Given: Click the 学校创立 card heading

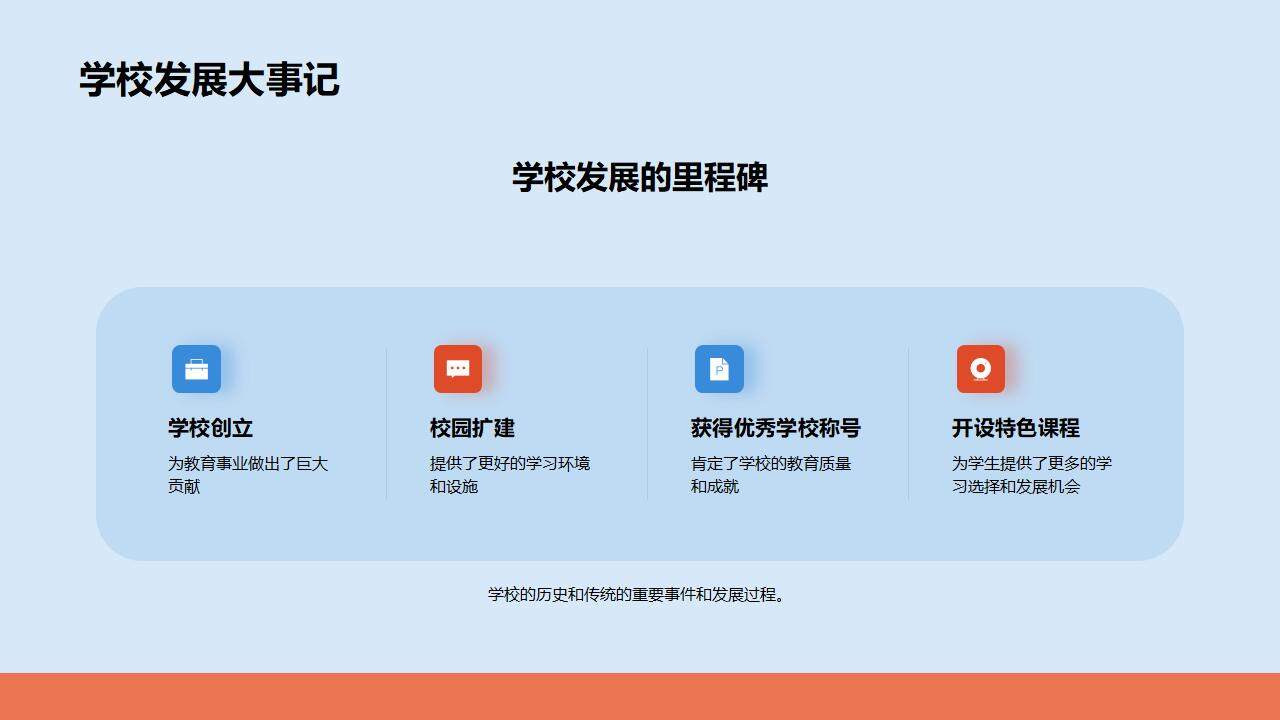Looking at the screenshot, I should (x=210, y=428).
